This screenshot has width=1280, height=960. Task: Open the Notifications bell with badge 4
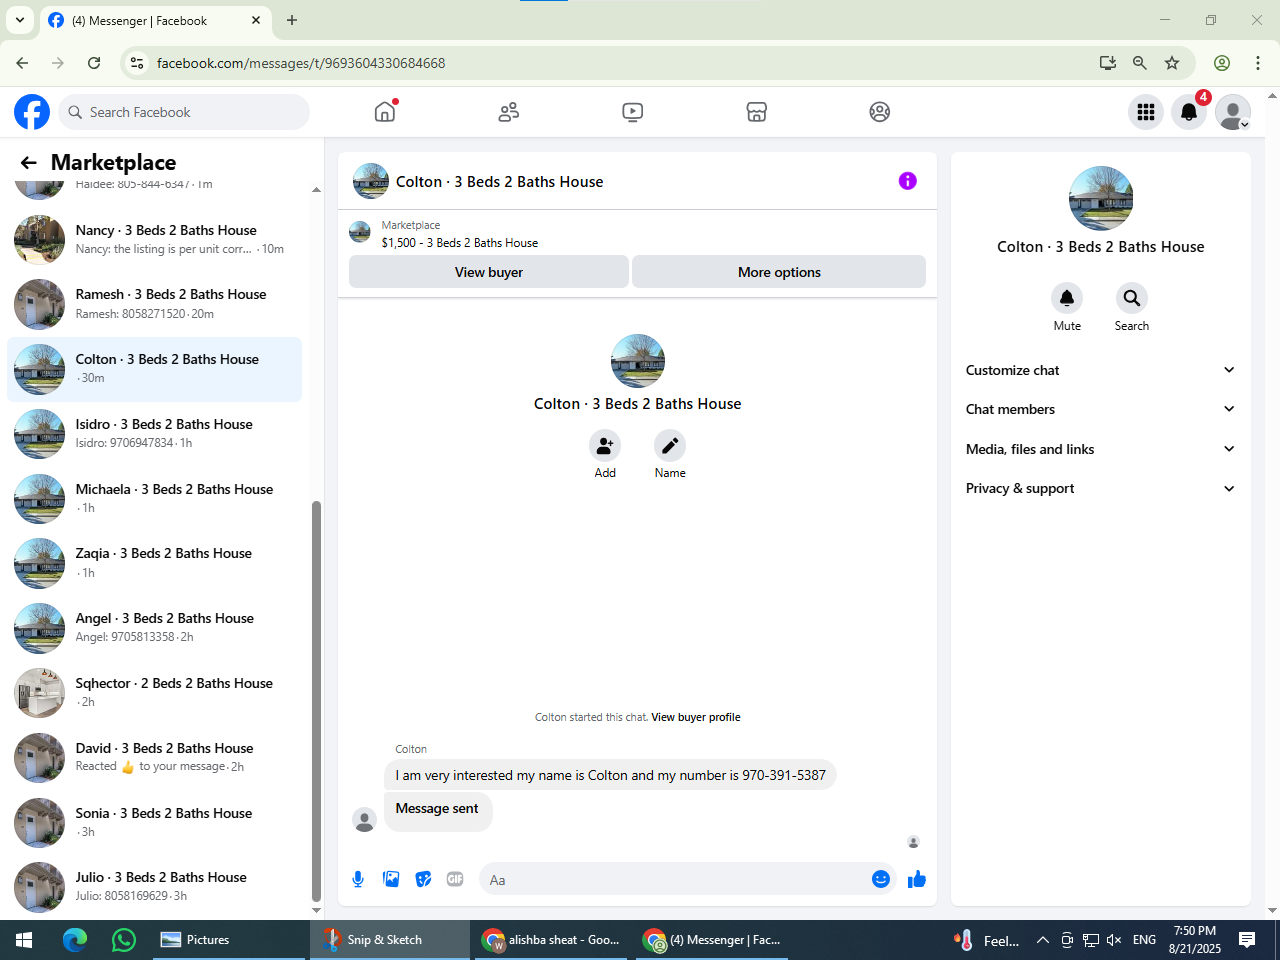pos(1189,112)
